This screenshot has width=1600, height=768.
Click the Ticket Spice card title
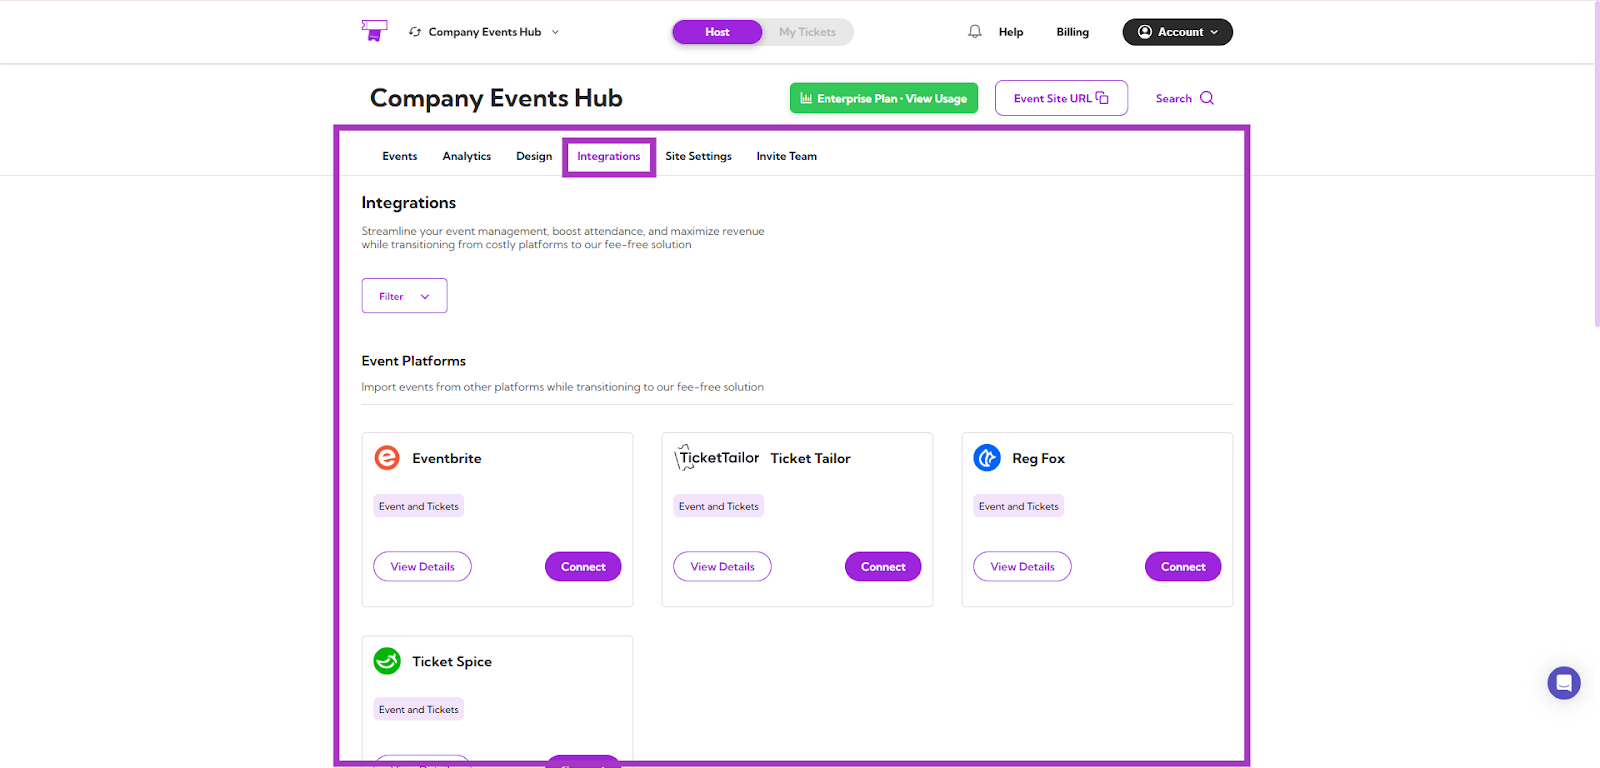452,661
